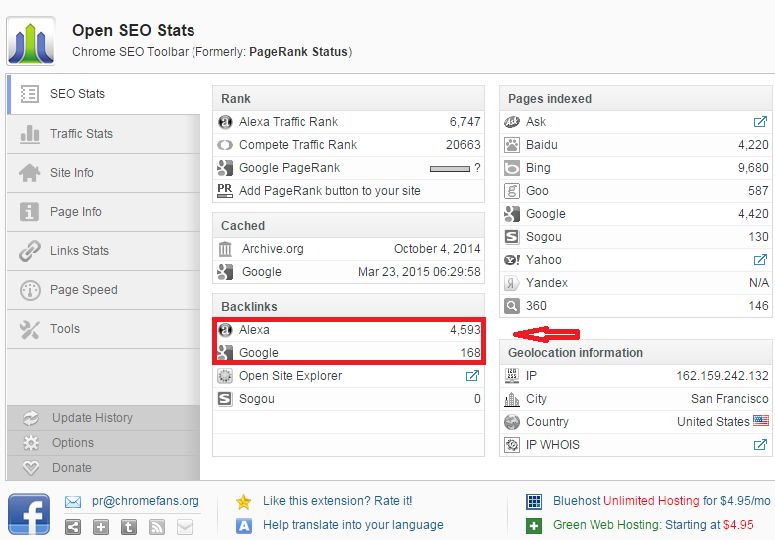Click the grey envelope footer icon
The image size is (775, 540).
click(x=185, y=527)
